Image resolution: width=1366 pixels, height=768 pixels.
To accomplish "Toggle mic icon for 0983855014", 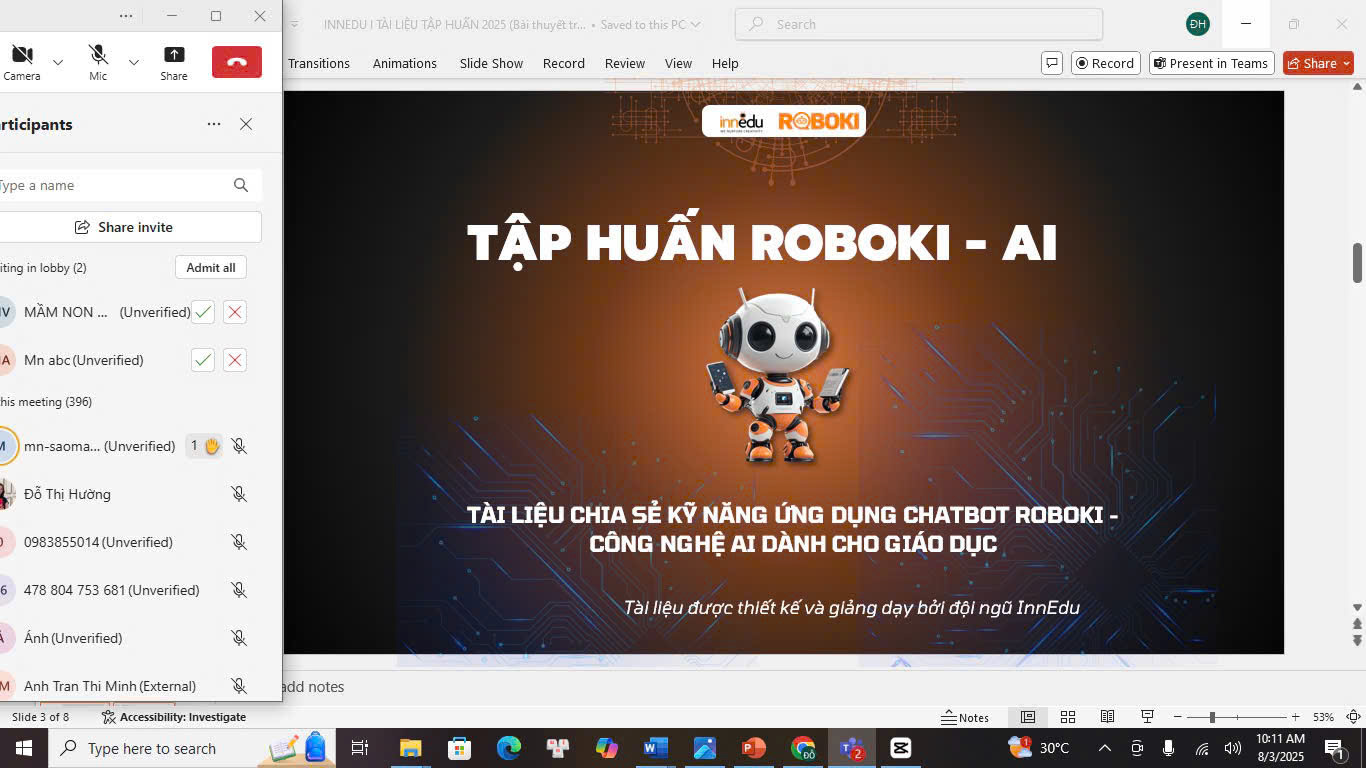I will coord(239,542).
